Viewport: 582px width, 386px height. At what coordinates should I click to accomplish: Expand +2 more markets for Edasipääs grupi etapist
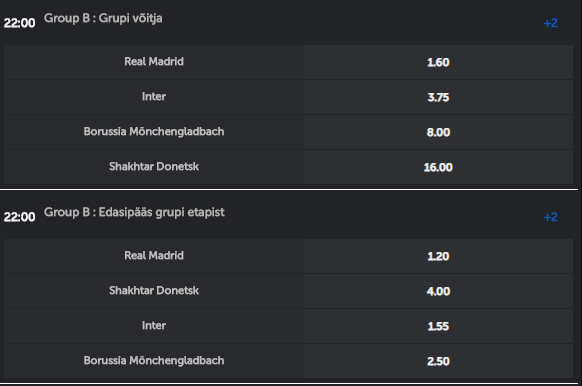point(550,217)
